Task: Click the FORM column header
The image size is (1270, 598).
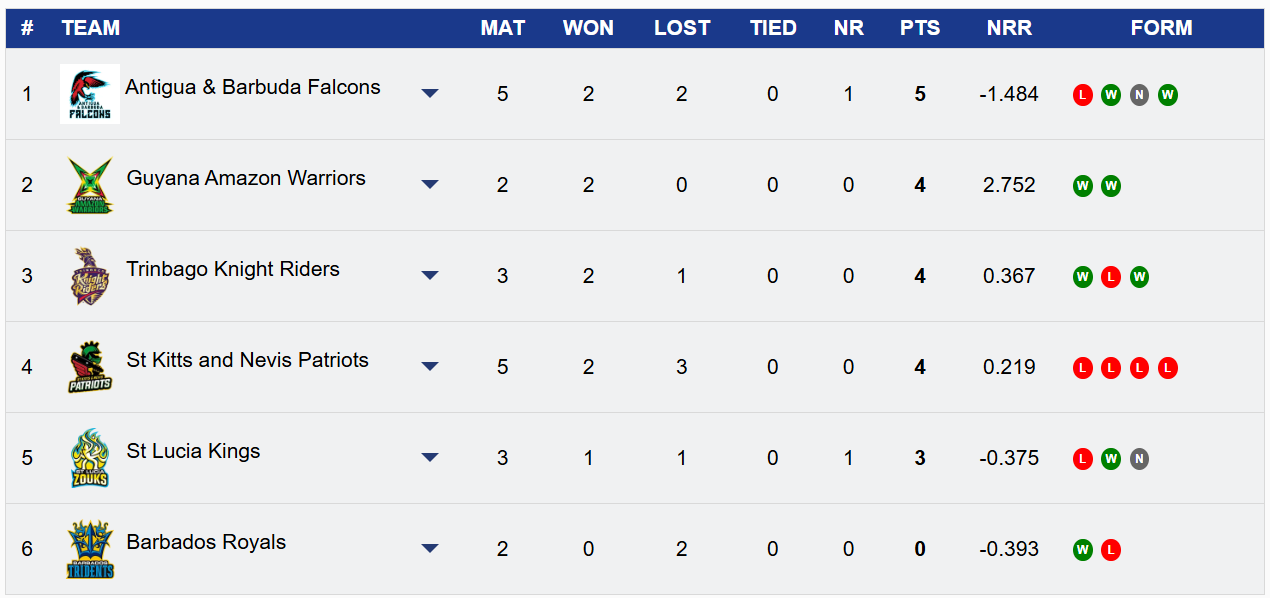Action: click(1161, 28)
